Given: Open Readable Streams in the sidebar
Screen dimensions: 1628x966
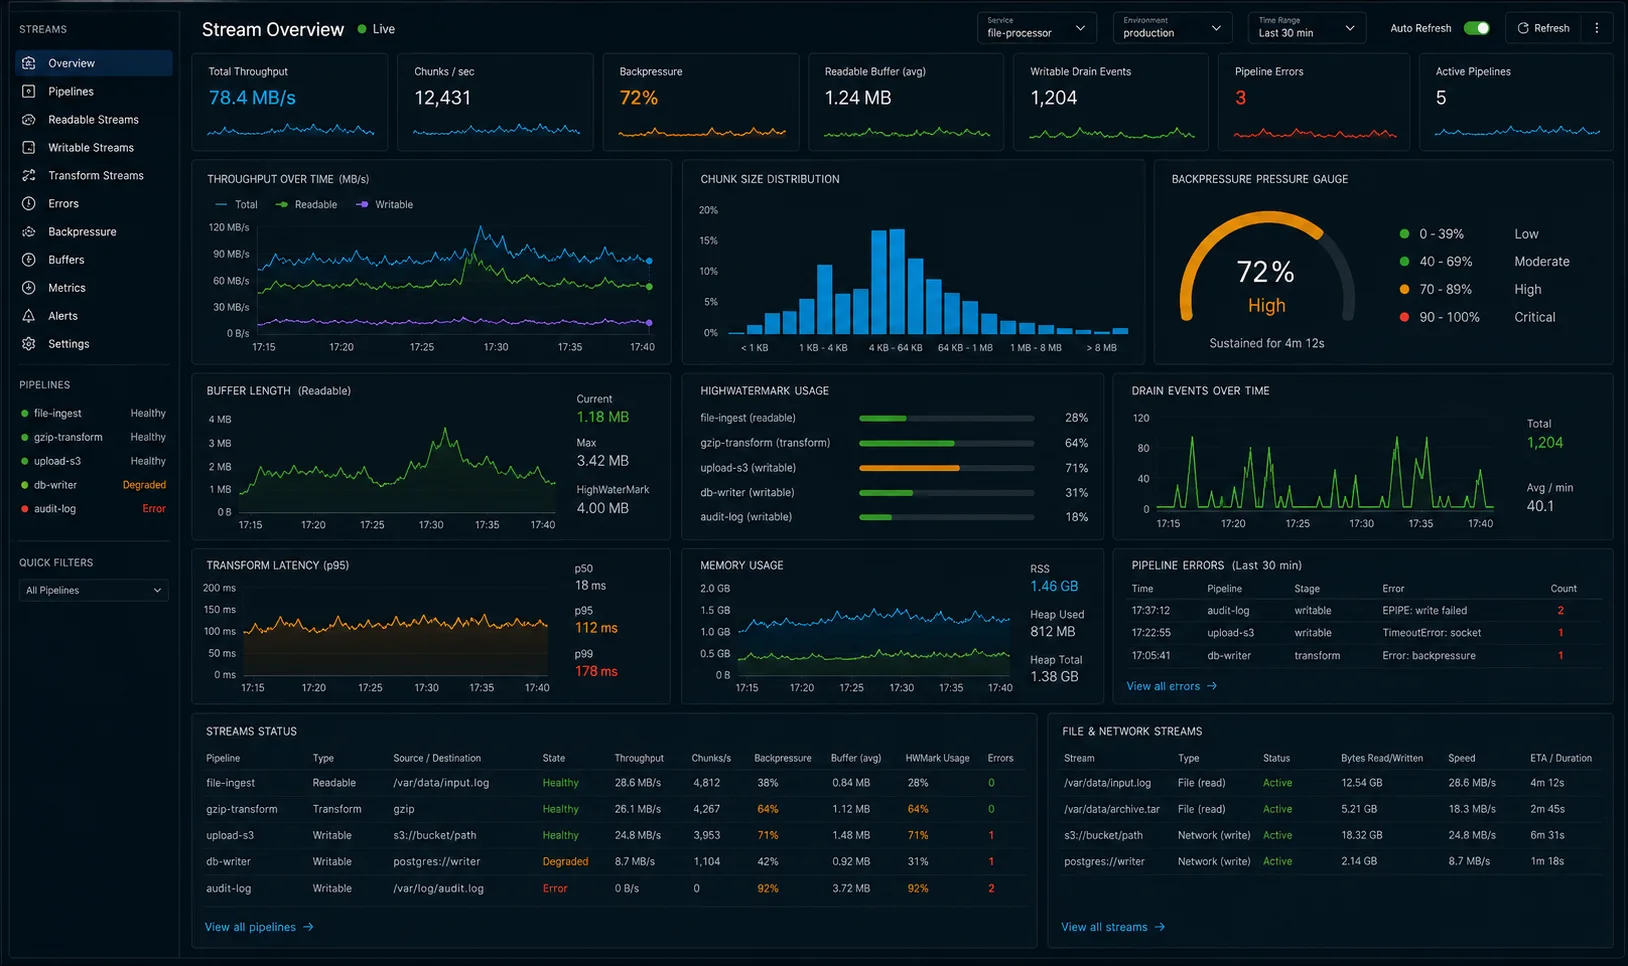Looking at the screenshot, I should point(94,119).
